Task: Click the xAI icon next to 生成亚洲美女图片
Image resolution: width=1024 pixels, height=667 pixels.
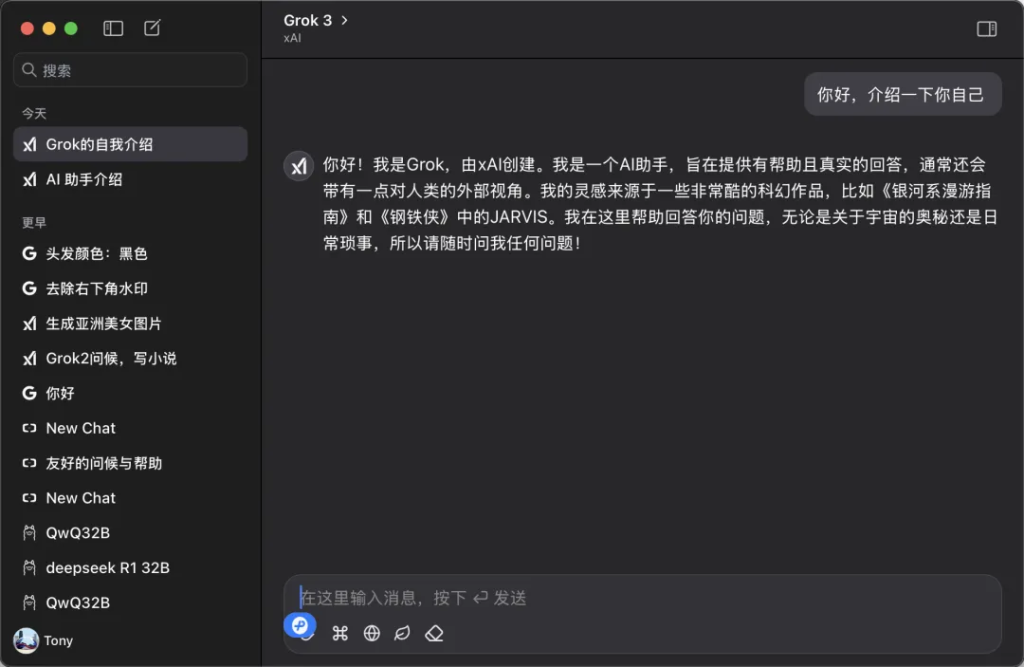Action: [29, 323]
